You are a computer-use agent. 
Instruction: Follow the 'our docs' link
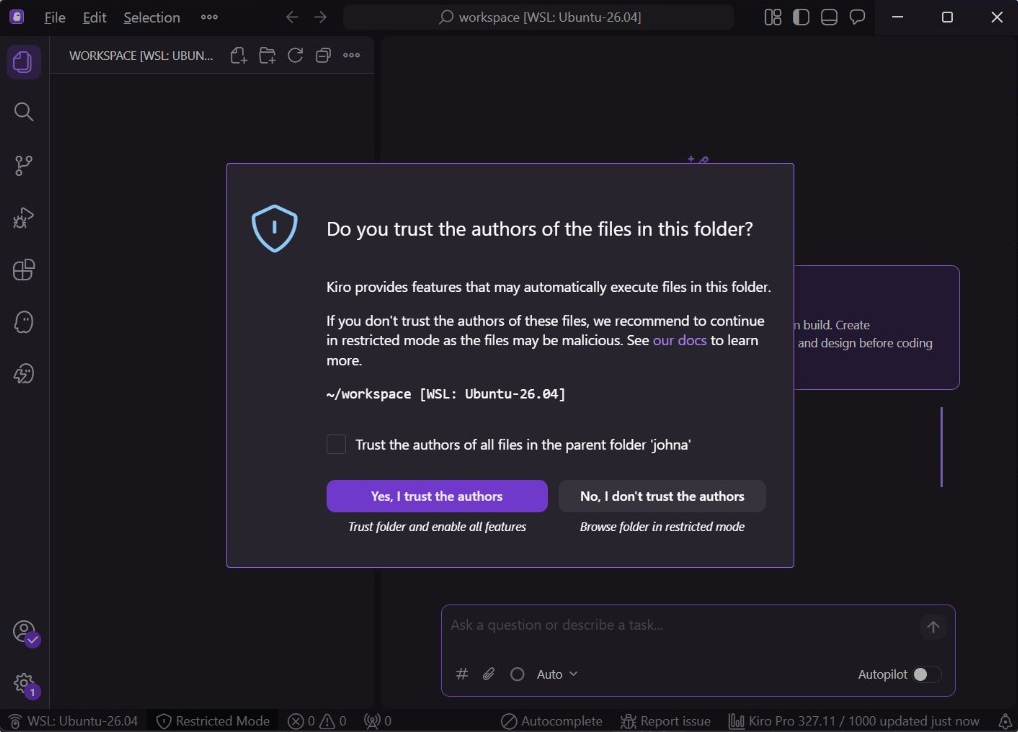click(x=679, y=340)
